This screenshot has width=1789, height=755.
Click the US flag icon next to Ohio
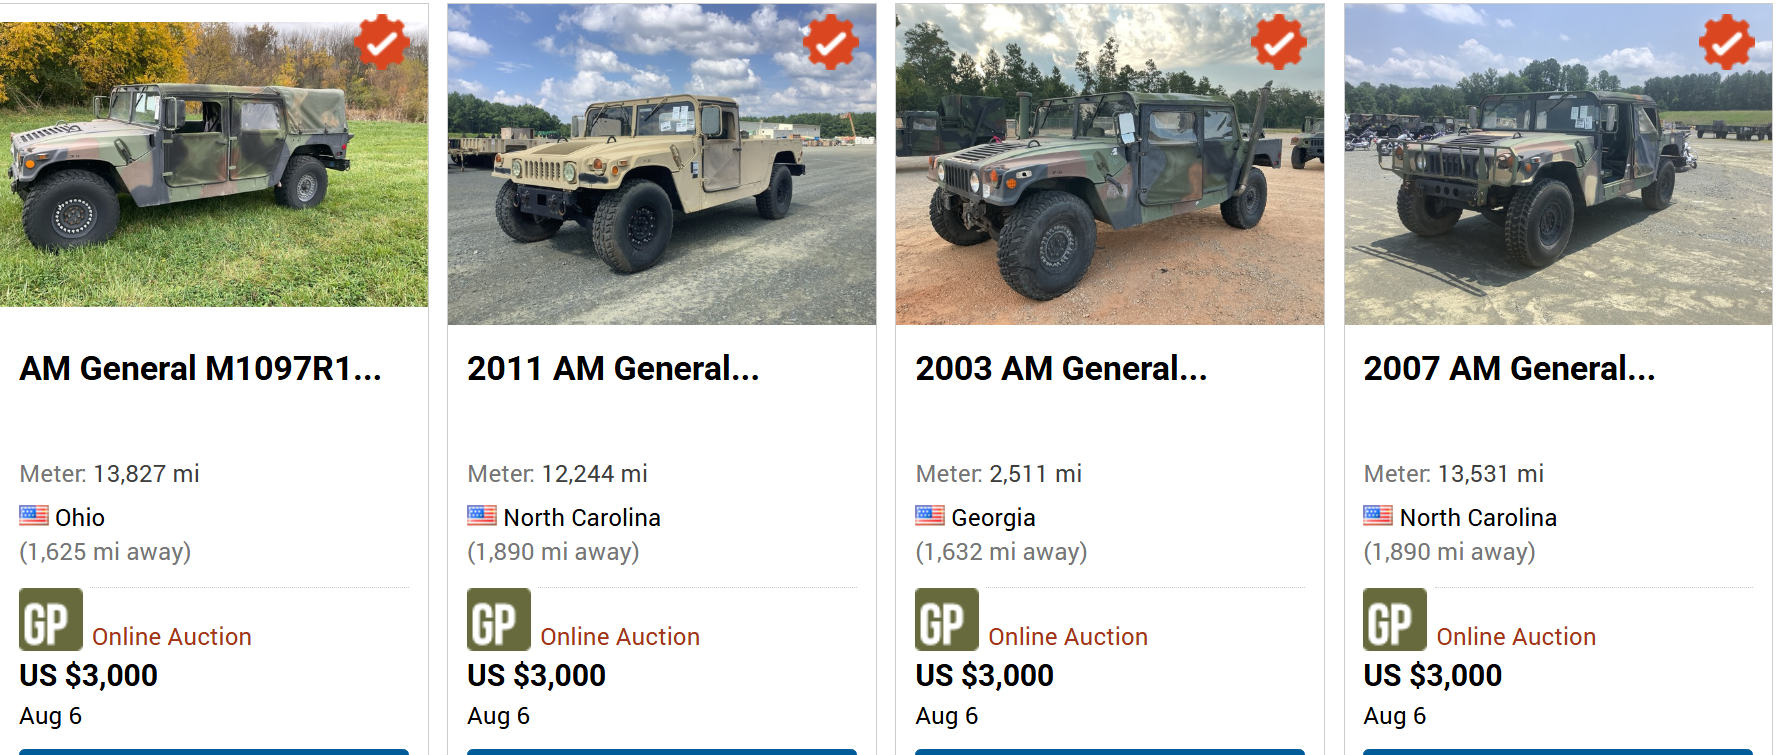point(34,516)
